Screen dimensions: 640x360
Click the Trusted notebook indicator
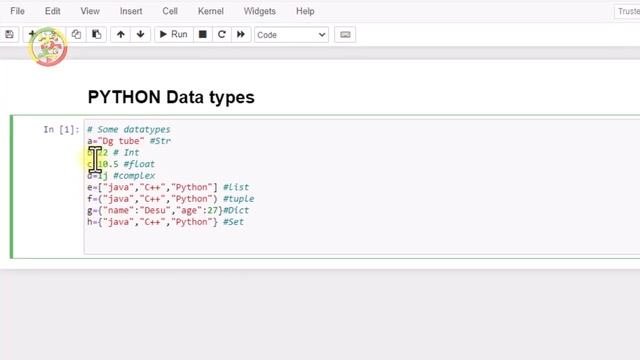627,11
